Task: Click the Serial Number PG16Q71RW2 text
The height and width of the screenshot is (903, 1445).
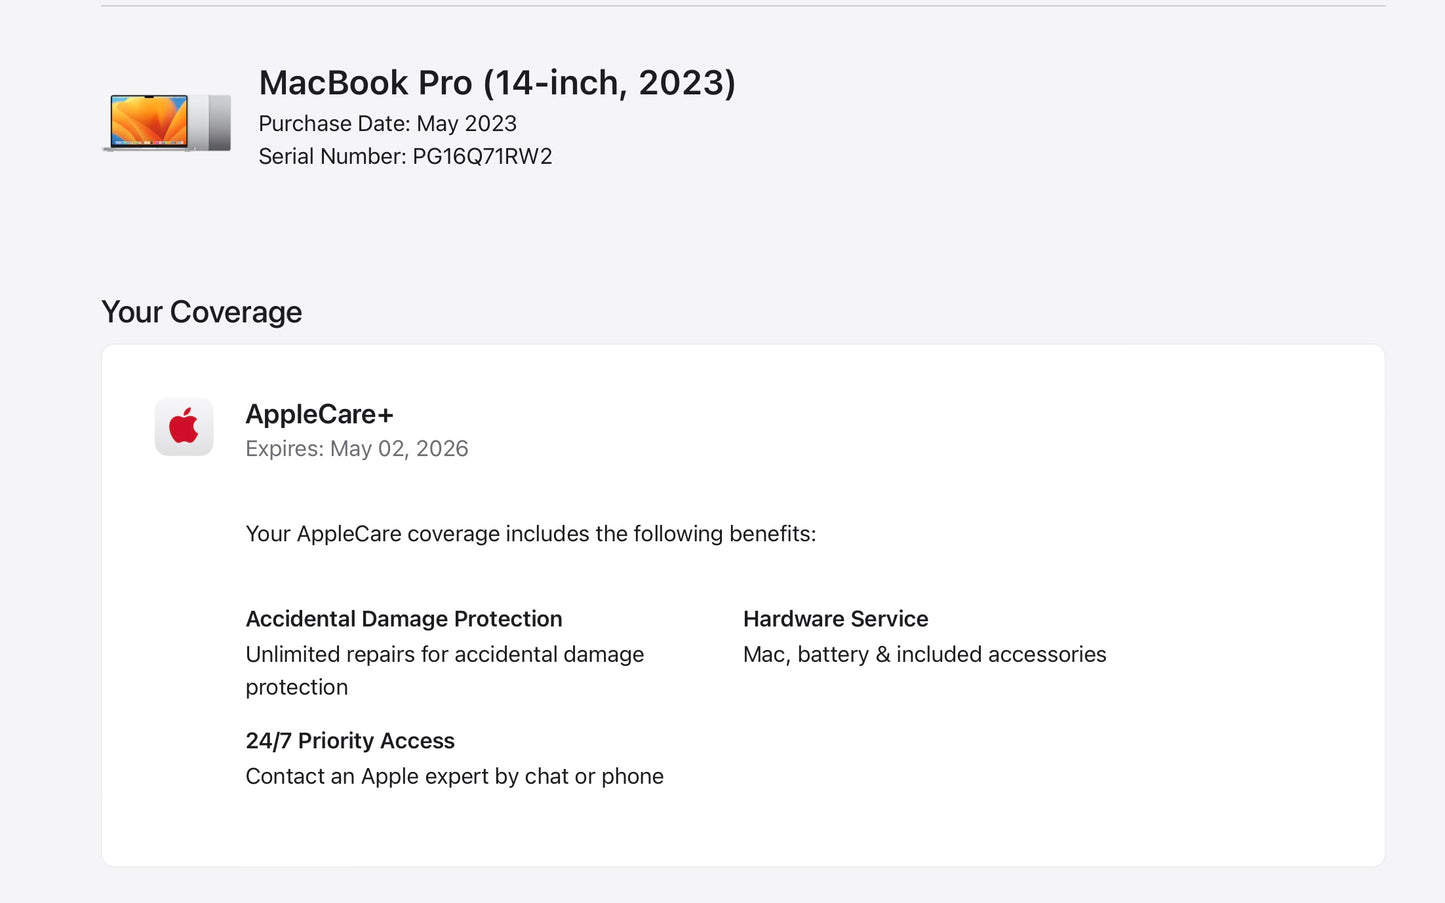Action: (405, 156)
